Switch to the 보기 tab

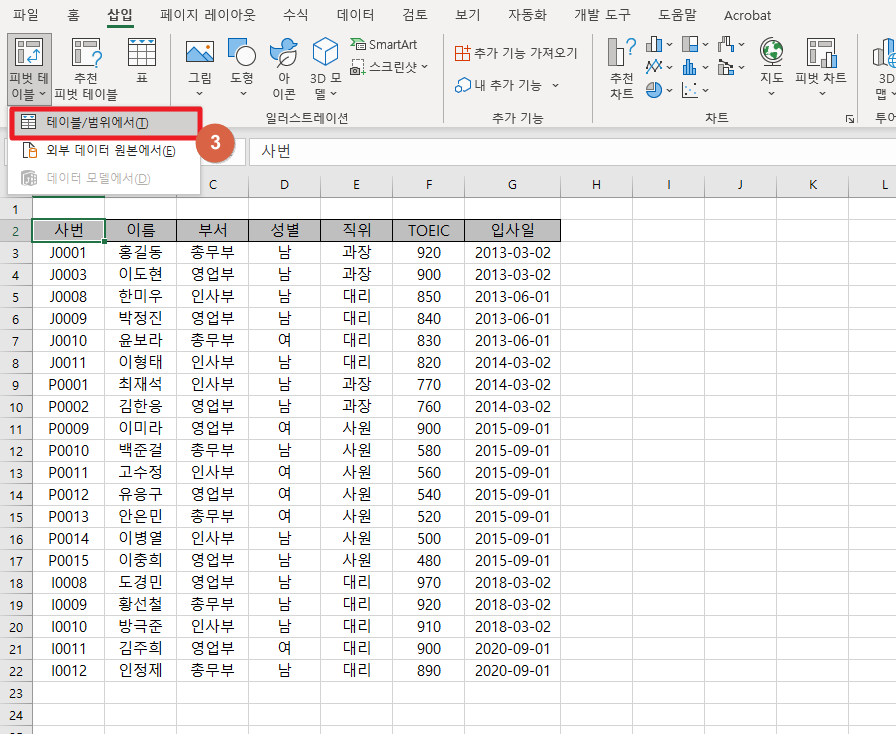pyautogui.click(x=467, y=15)
